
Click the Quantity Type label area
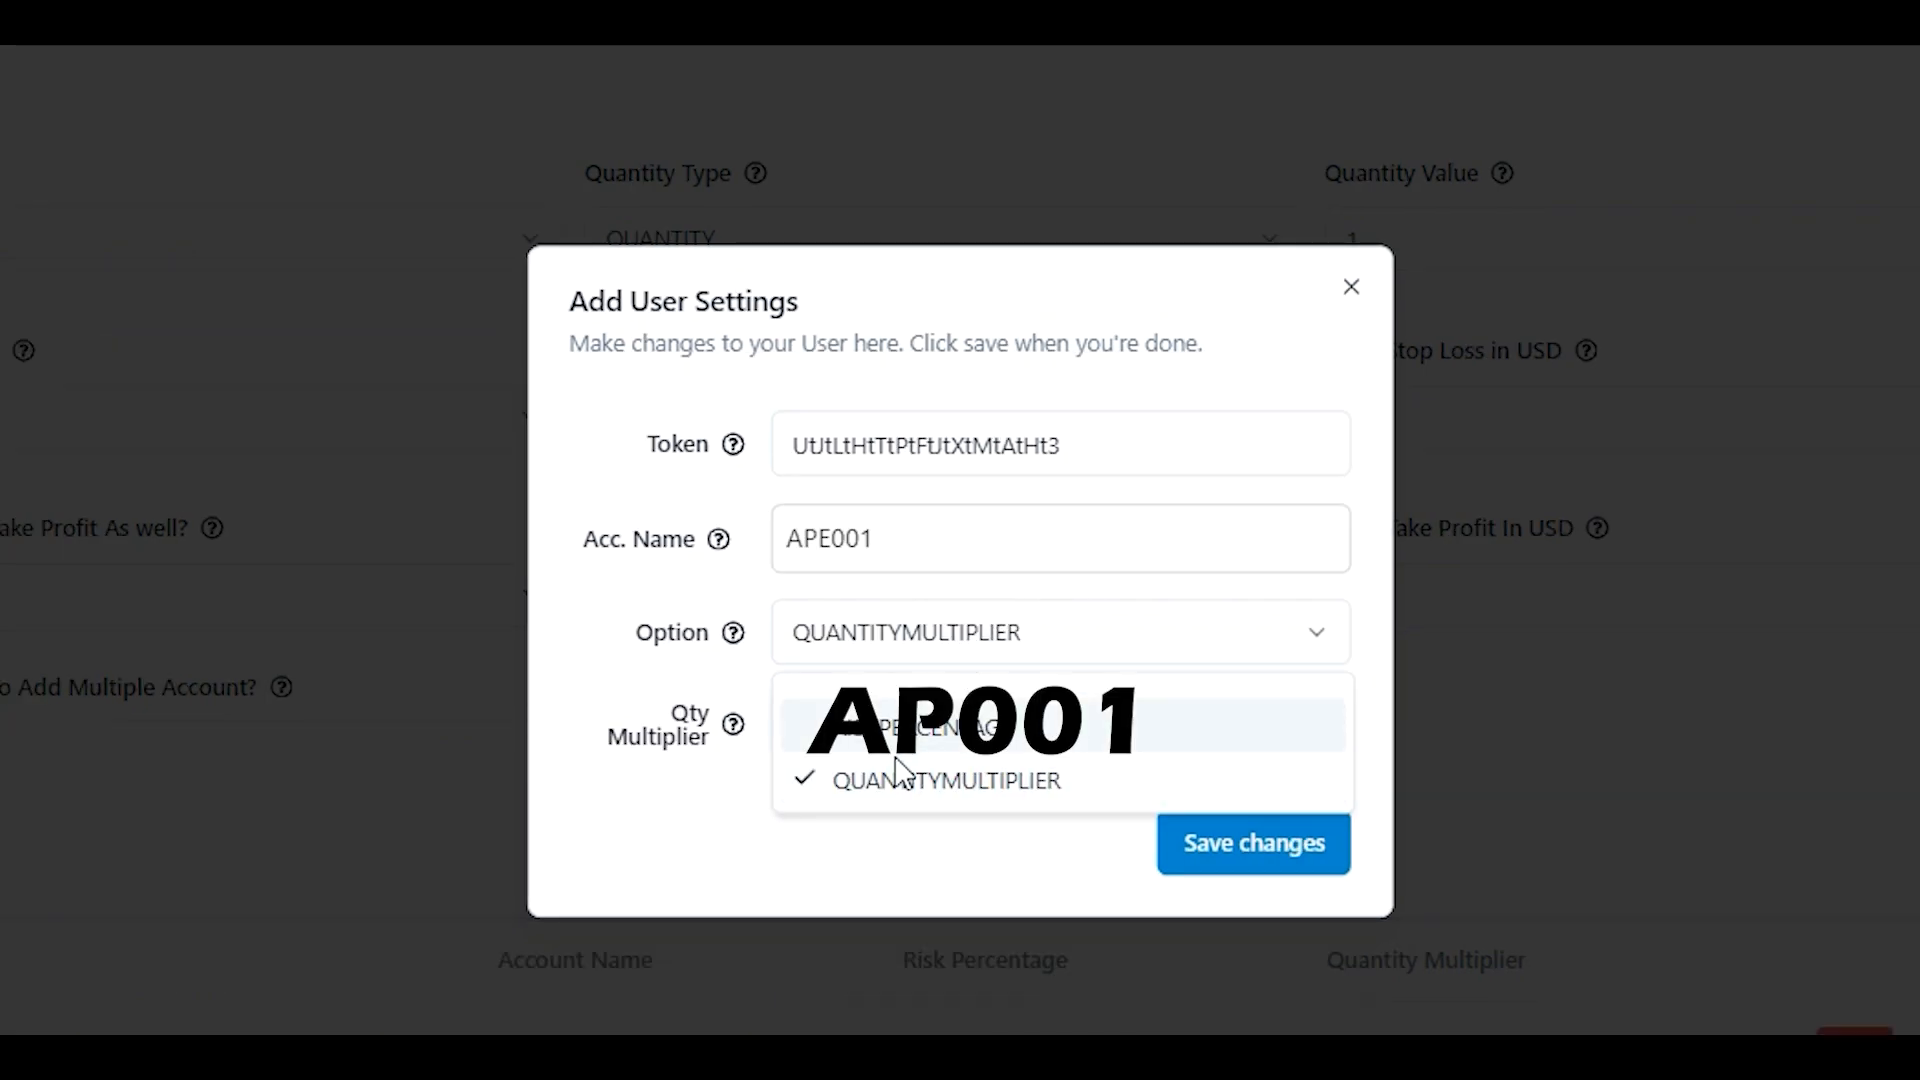click(674, 173)
